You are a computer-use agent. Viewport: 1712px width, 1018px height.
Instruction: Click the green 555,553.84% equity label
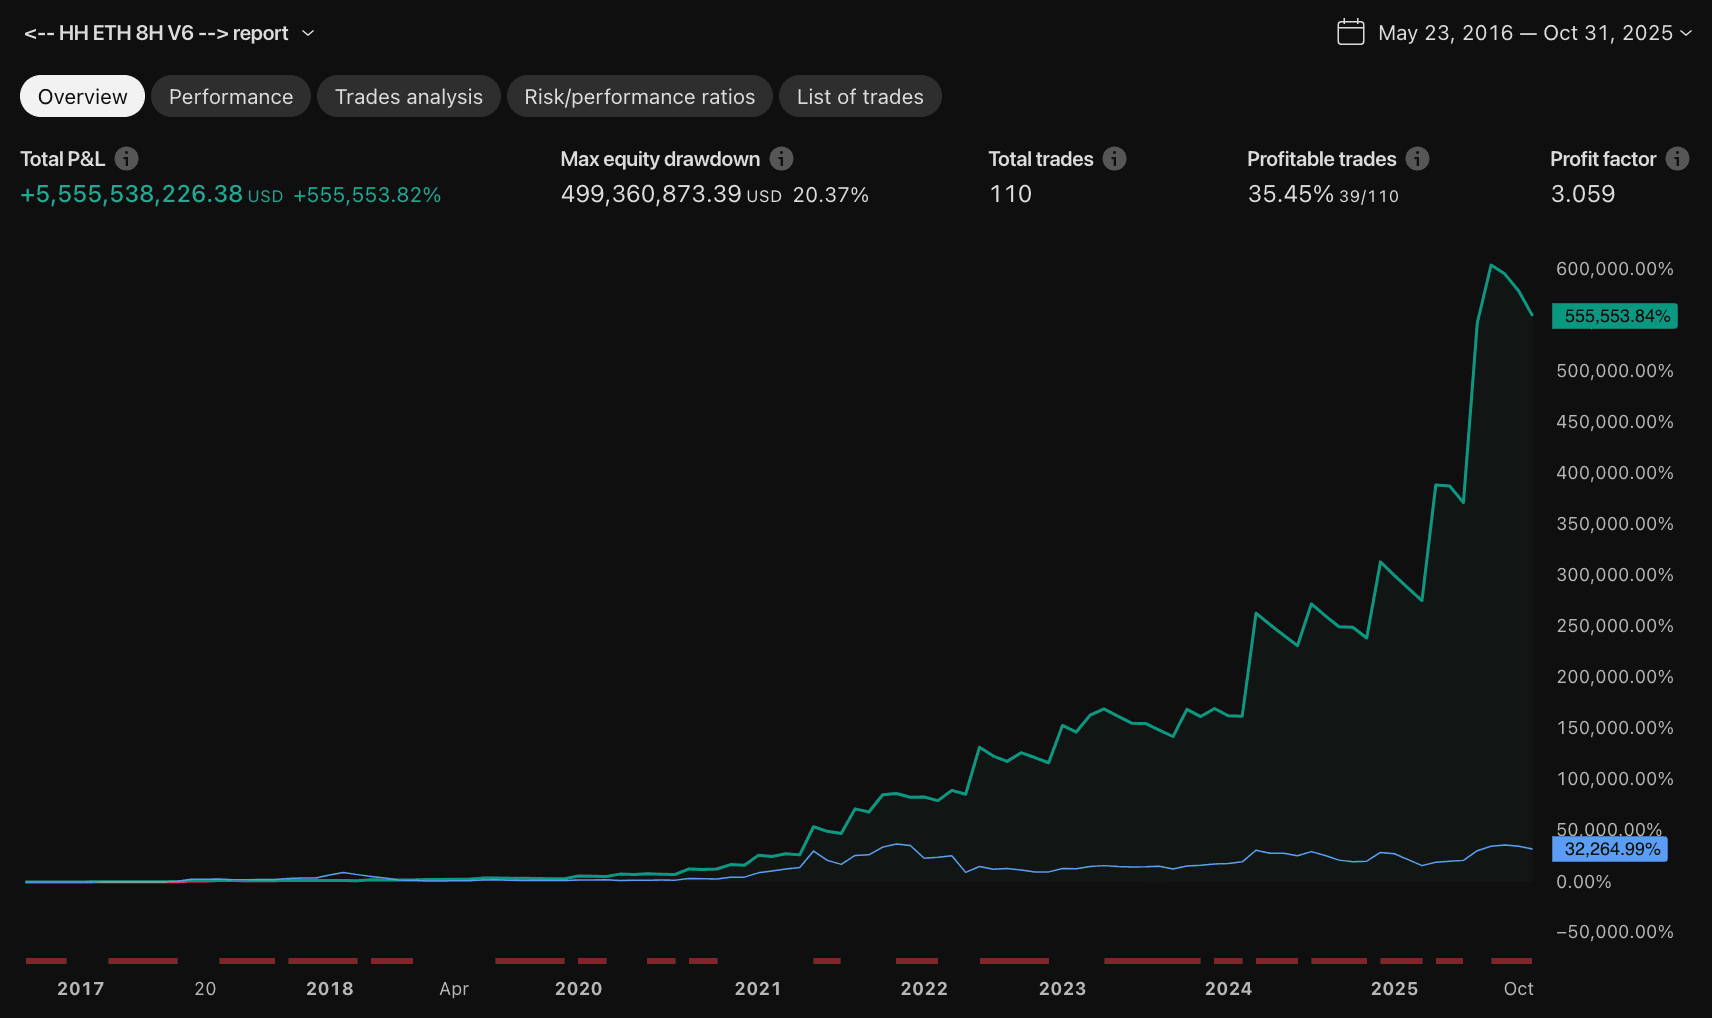click(x=1615, y=316)
